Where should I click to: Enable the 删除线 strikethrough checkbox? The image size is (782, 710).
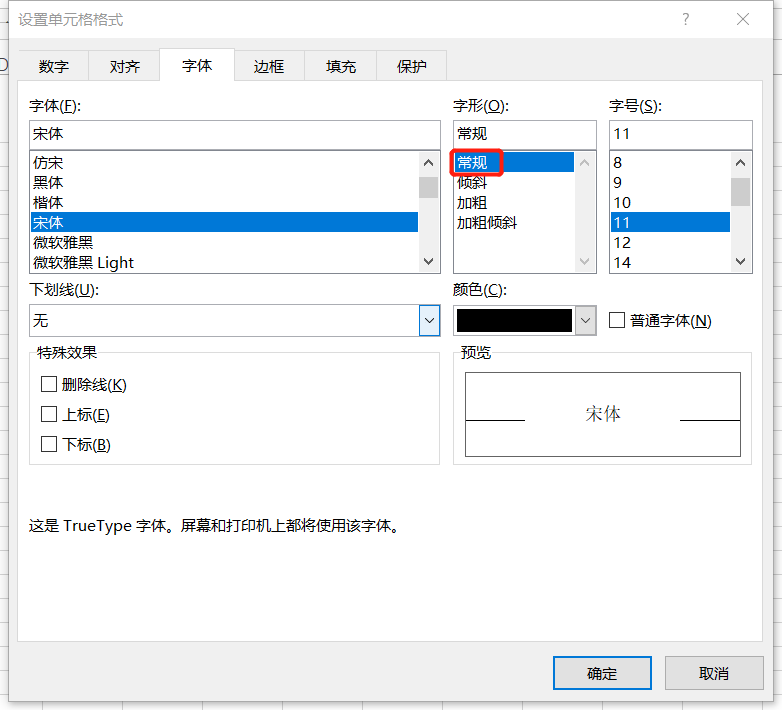point(49,384)
